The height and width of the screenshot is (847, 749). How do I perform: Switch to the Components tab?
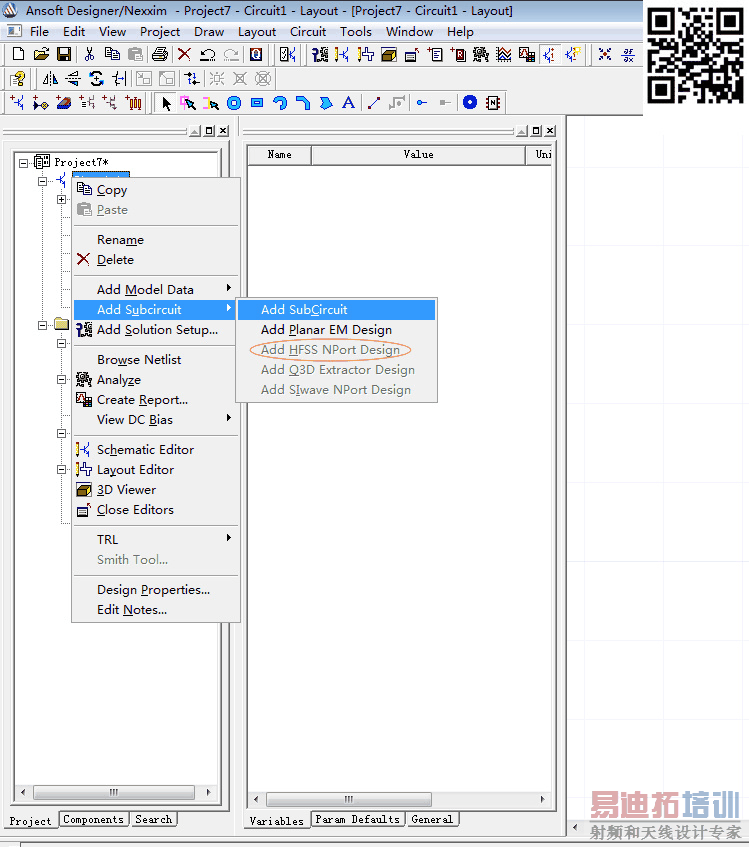click(x=93, y=819)
